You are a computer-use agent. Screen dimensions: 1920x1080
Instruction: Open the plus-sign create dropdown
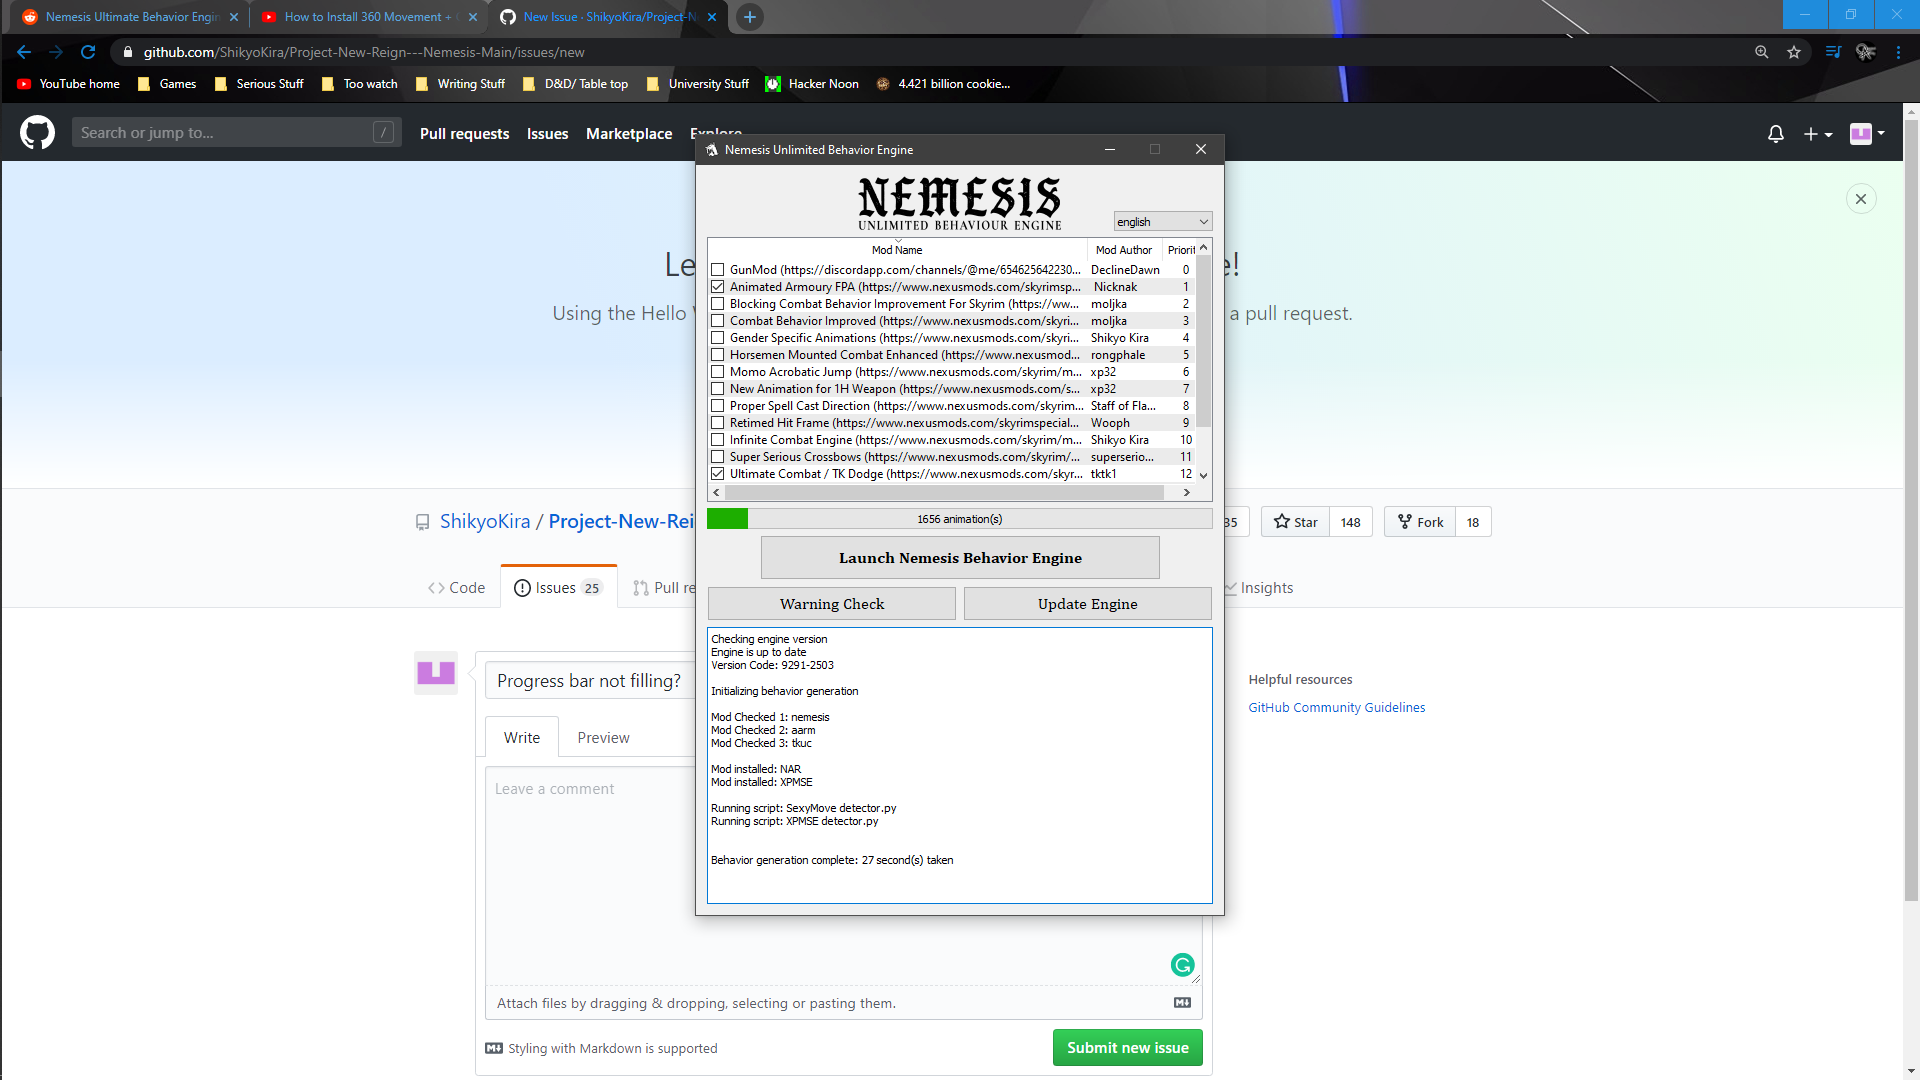tap(1818, 133)
